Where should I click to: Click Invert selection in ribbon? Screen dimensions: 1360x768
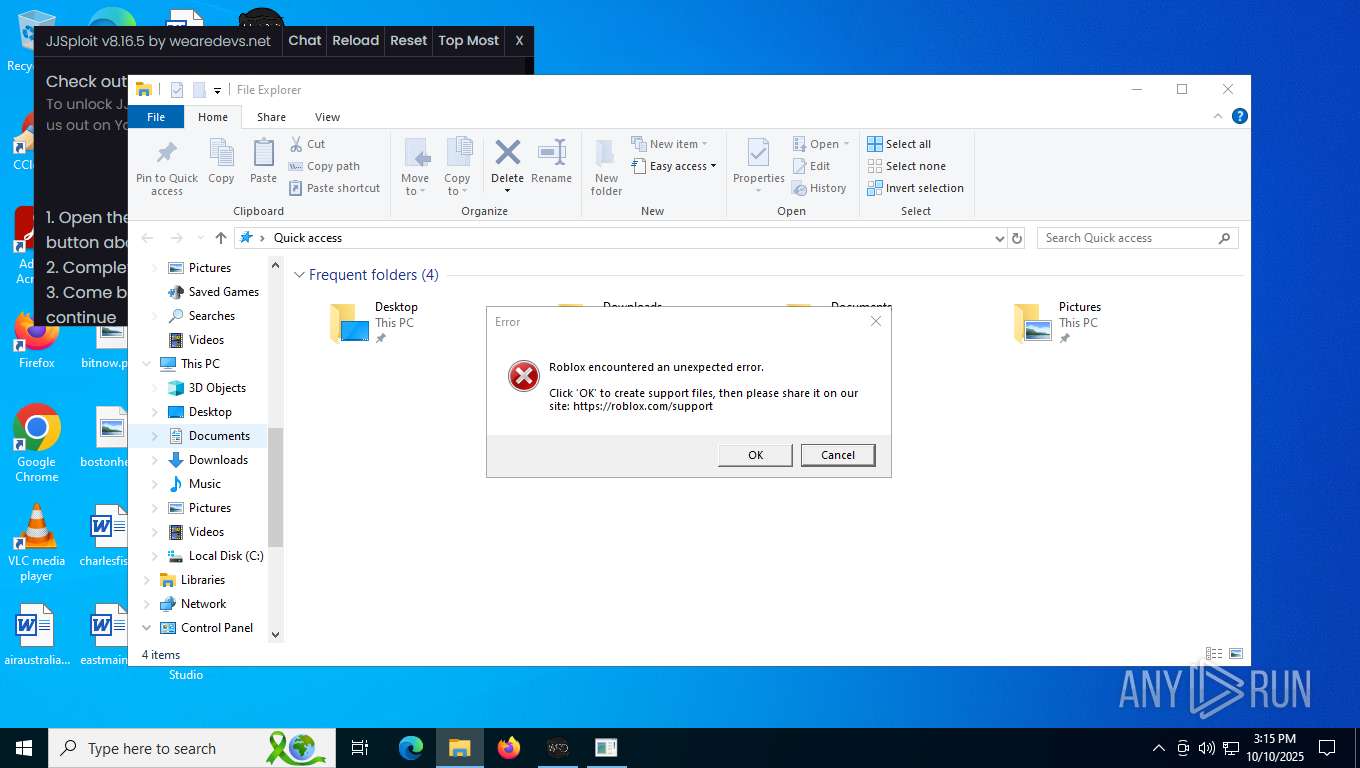click(x=915, y=188)
